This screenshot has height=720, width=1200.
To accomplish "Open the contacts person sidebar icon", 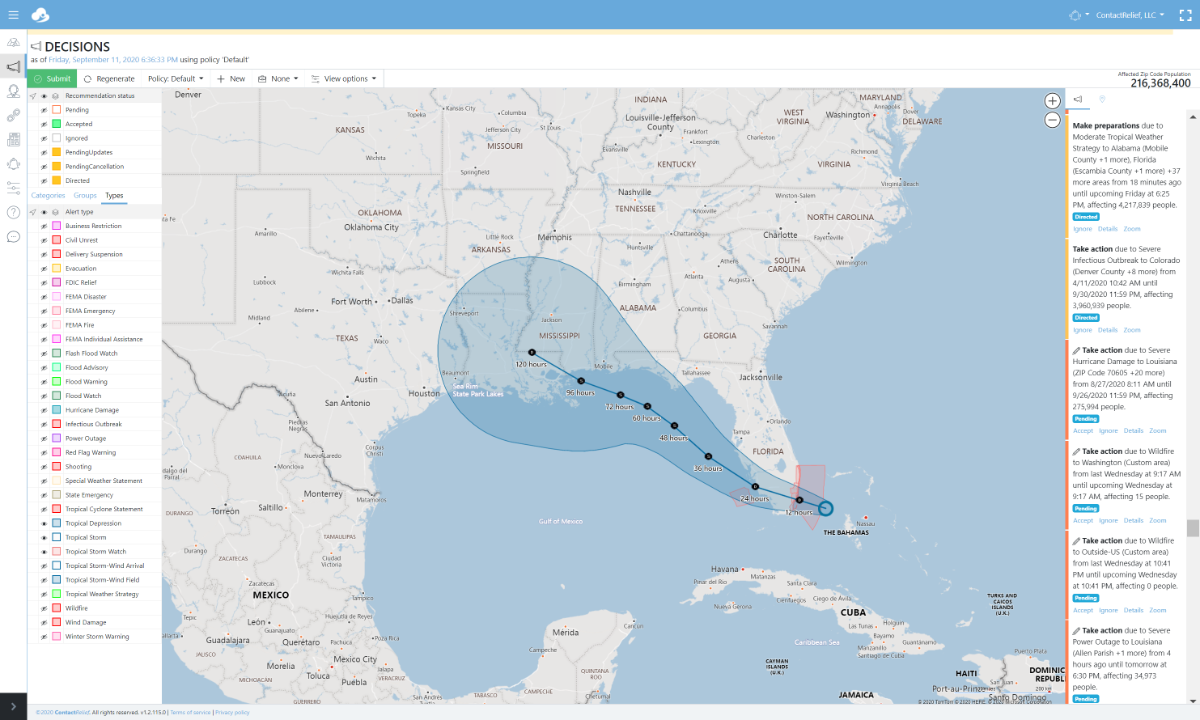I will tap(13, 91).
